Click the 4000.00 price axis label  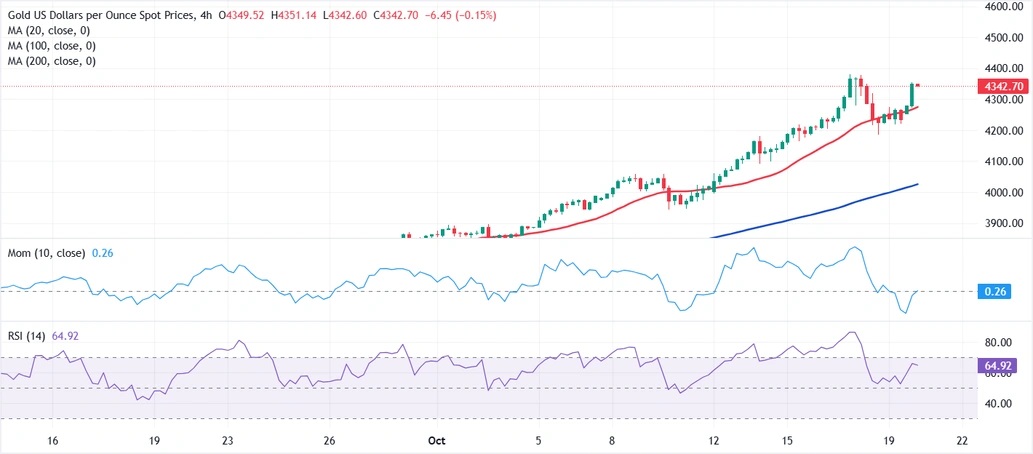(x=1002, y=193)
